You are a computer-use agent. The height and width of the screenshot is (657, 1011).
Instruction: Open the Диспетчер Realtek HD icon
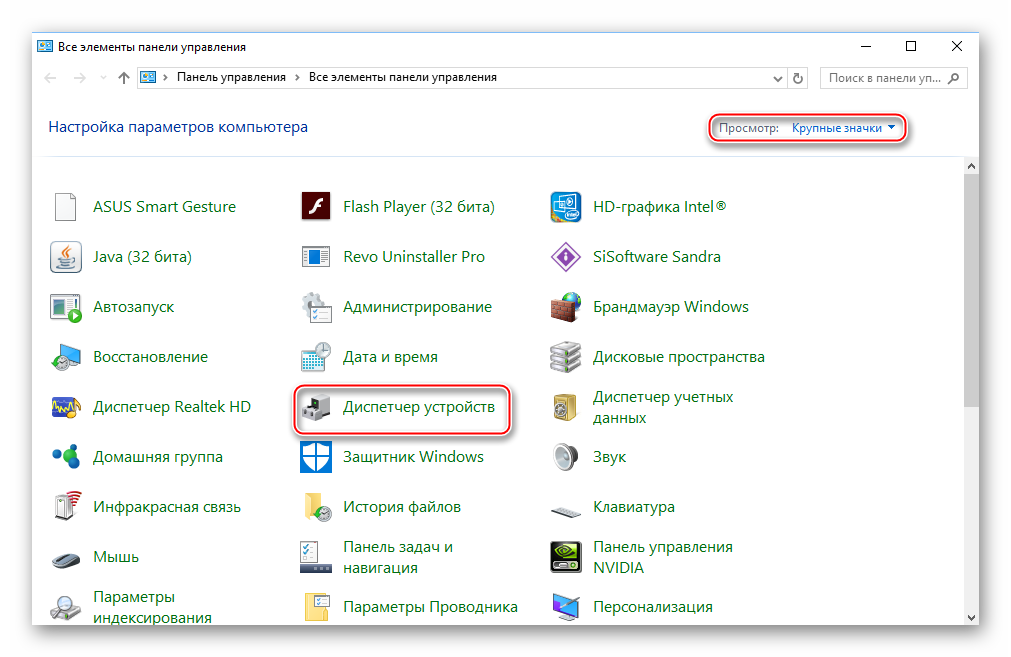click(66, 407)
